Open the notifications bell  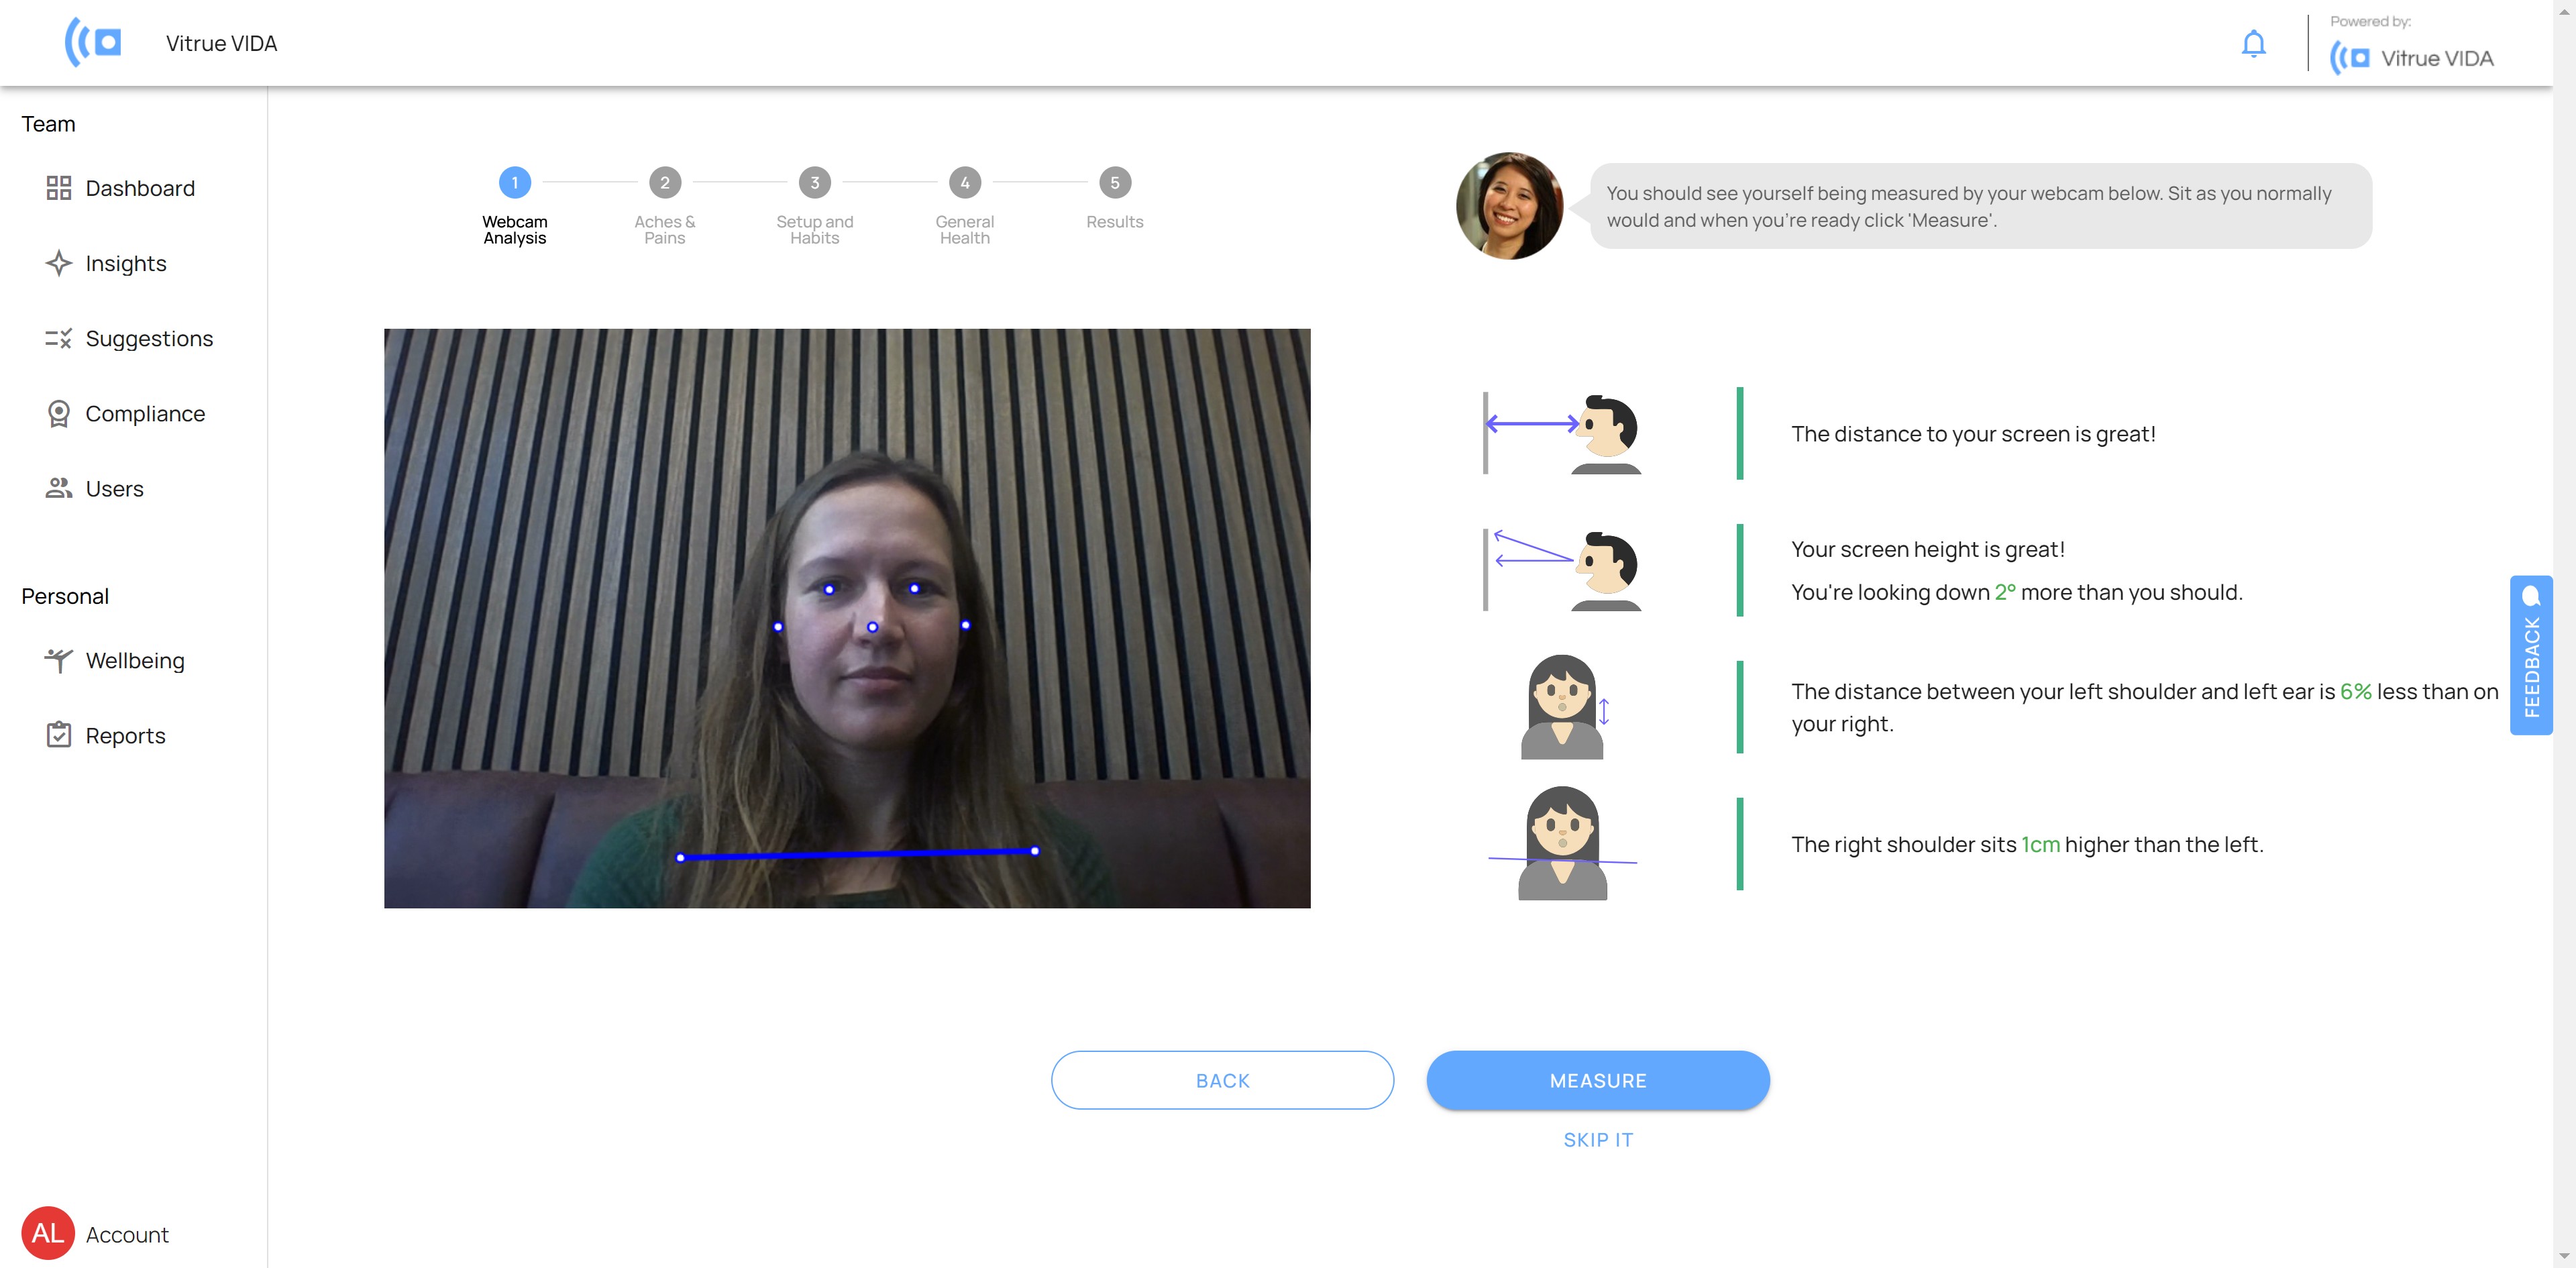(2253, 44)
